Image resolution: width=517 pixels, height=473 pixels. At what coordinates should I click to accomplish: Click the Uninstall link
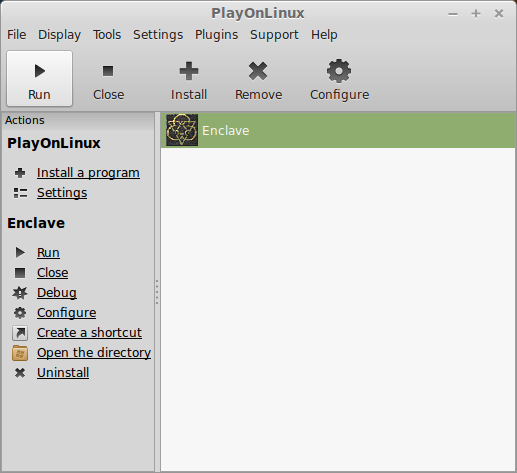(x=63, y=373)
